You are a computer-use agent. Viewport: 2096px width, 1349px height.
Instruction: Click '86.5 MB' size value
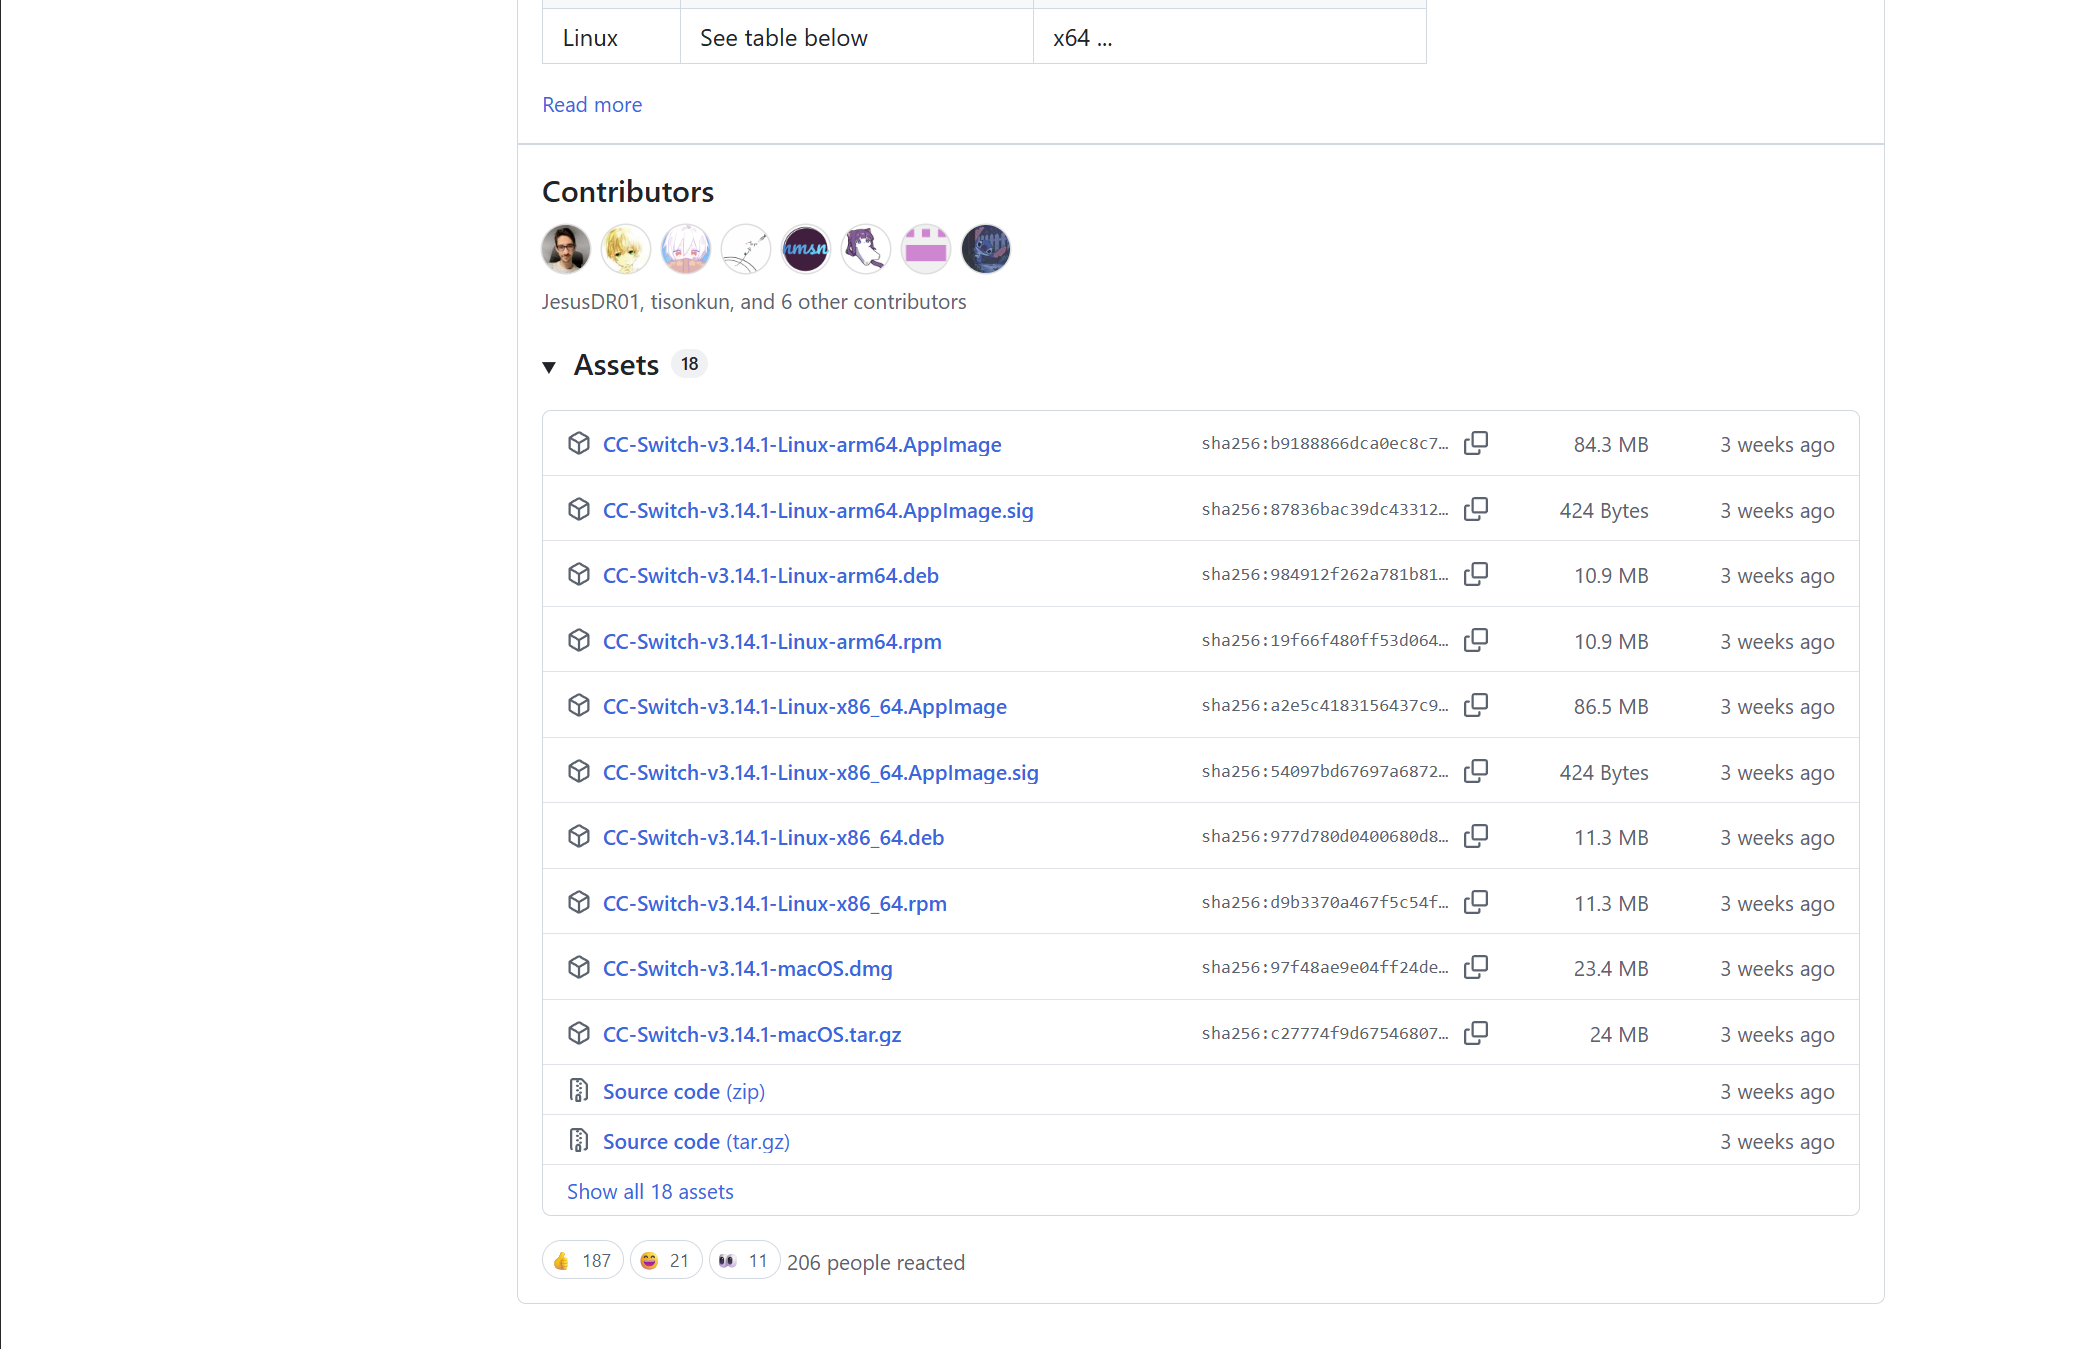1611,706
